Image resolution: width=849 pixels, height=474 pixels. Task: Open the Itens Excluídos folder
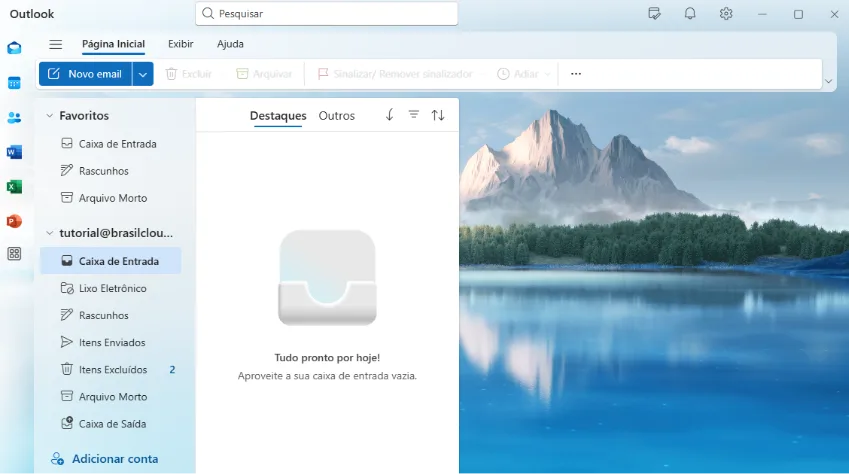point(112,370)
